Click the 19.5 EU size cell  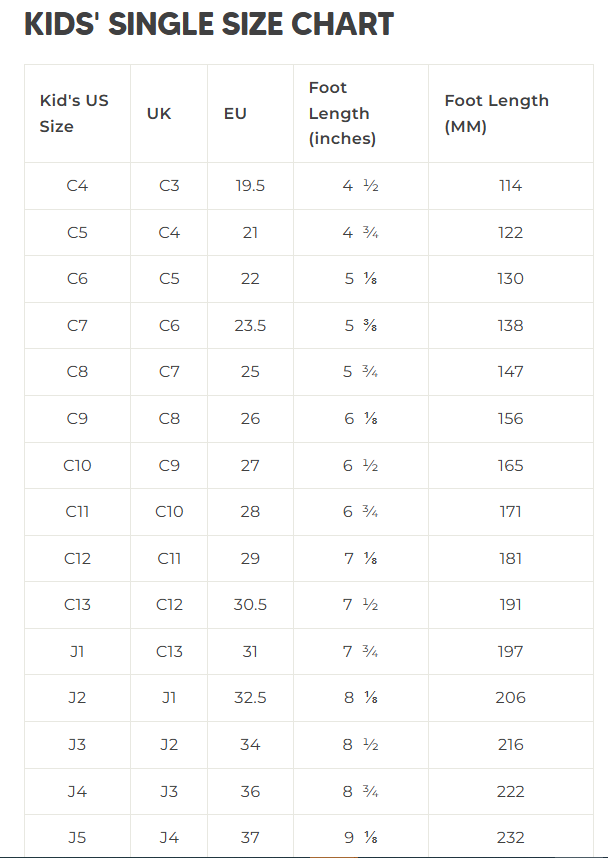(x=250, y=186)
